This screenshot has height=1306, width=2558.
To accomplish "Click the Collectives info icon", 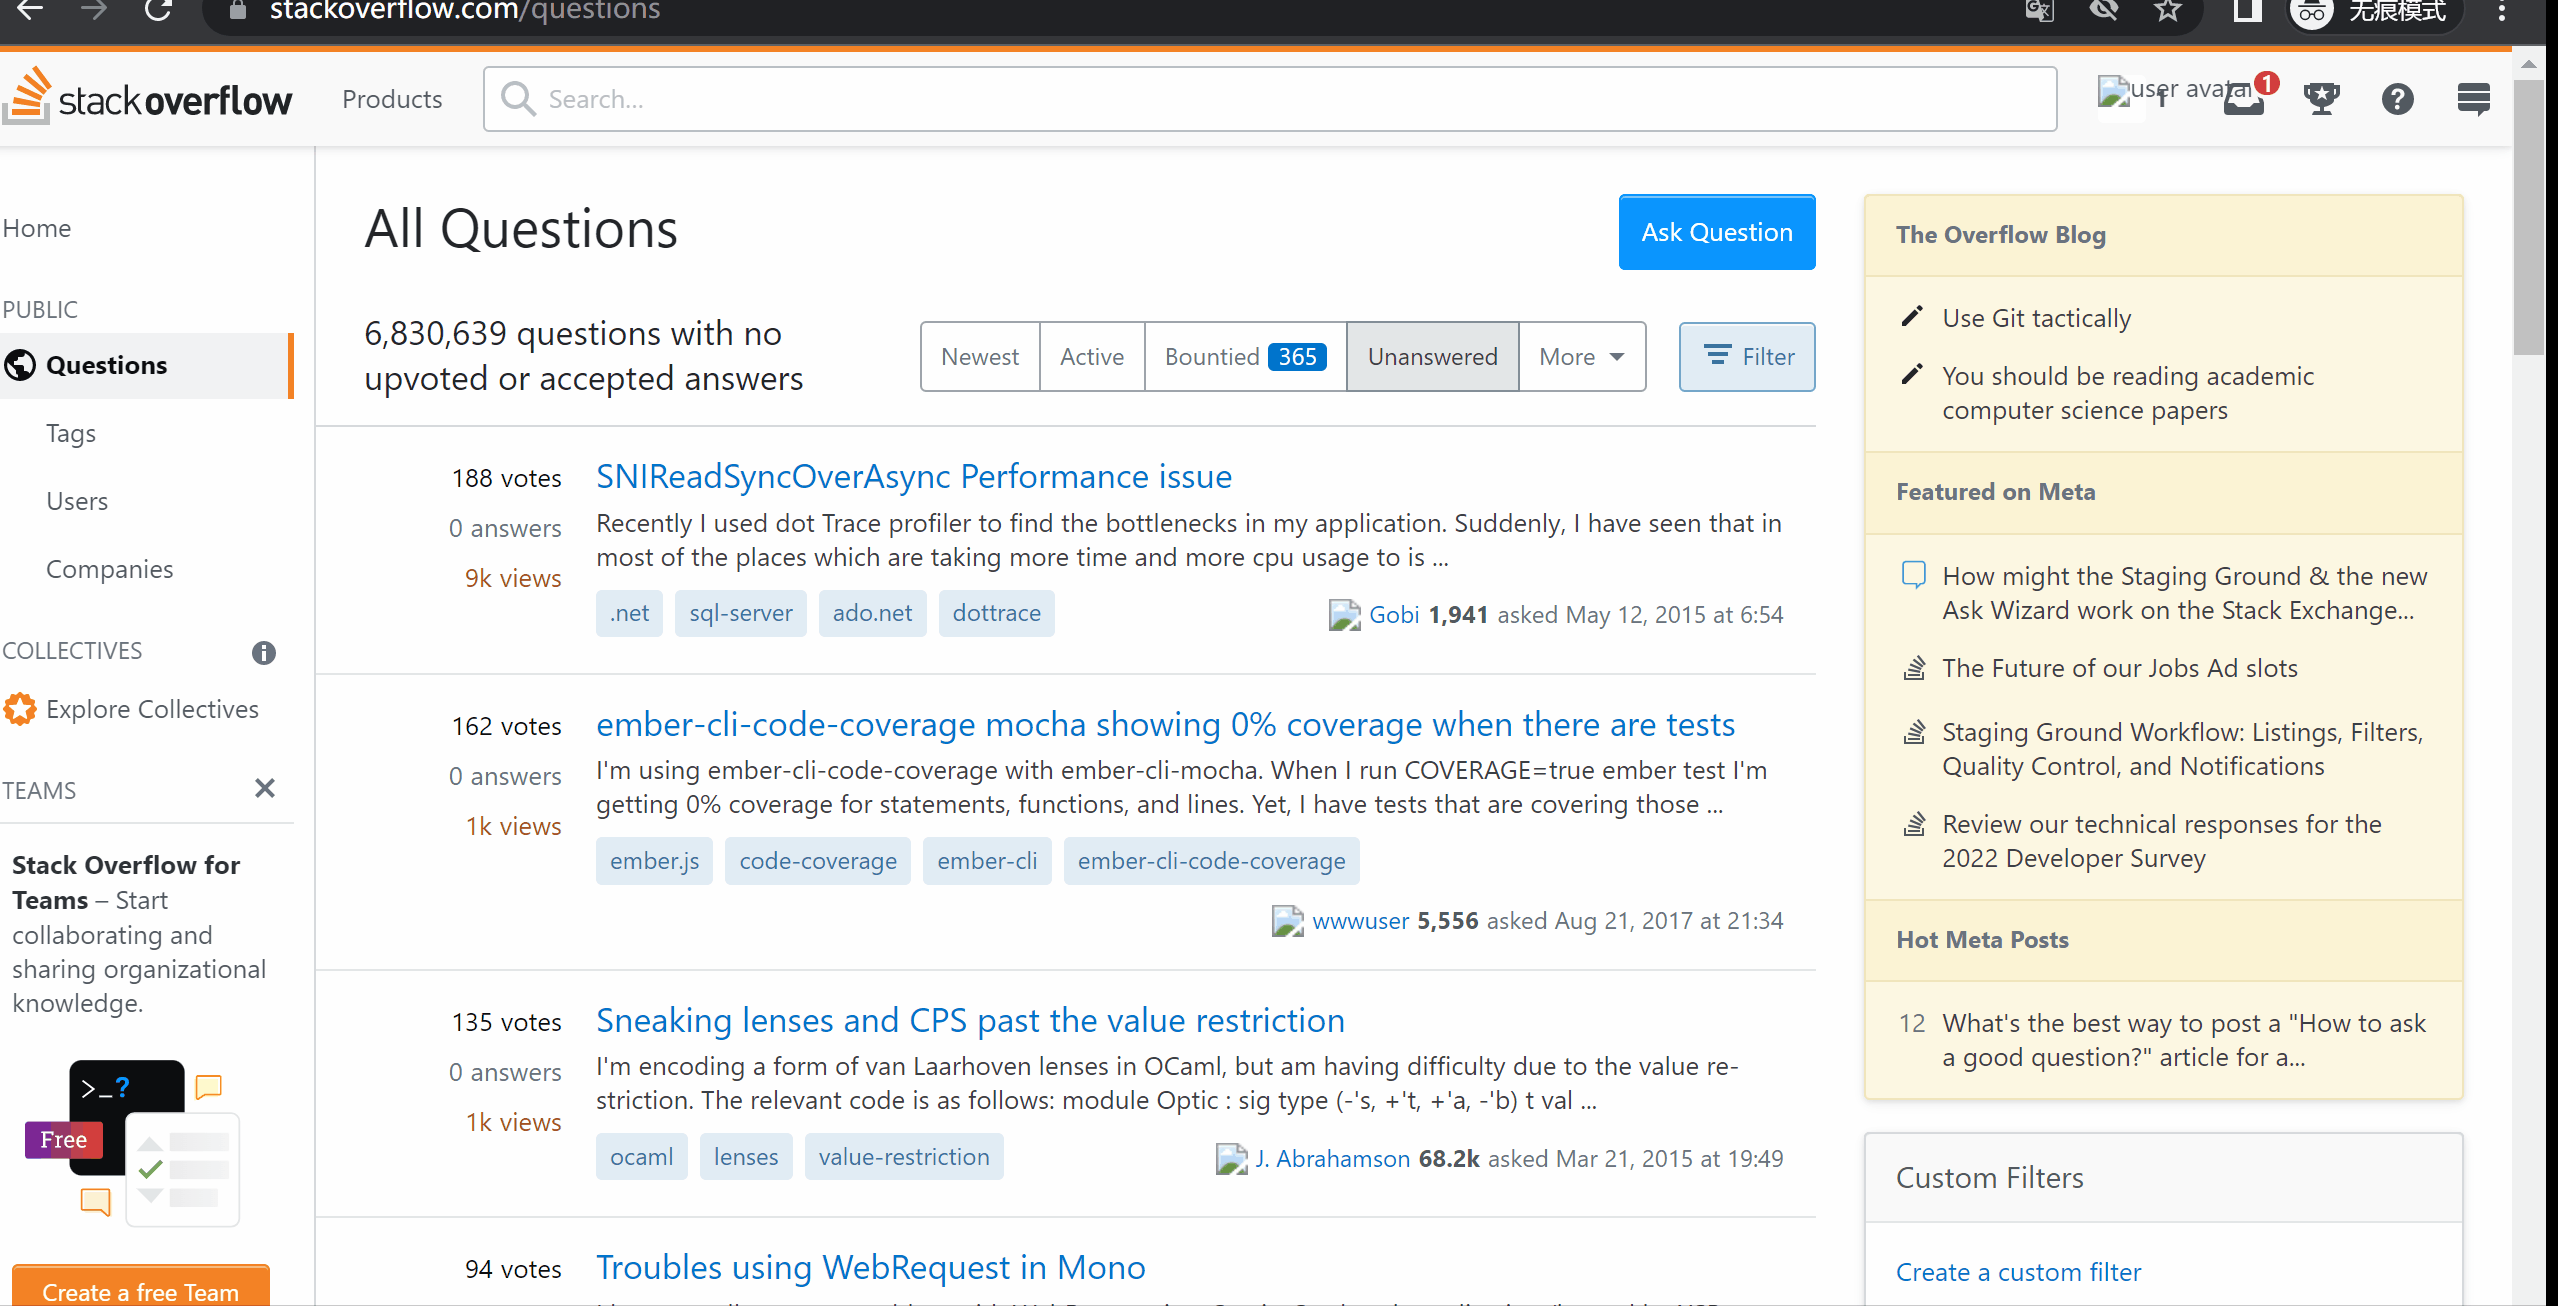I will 263,653.
